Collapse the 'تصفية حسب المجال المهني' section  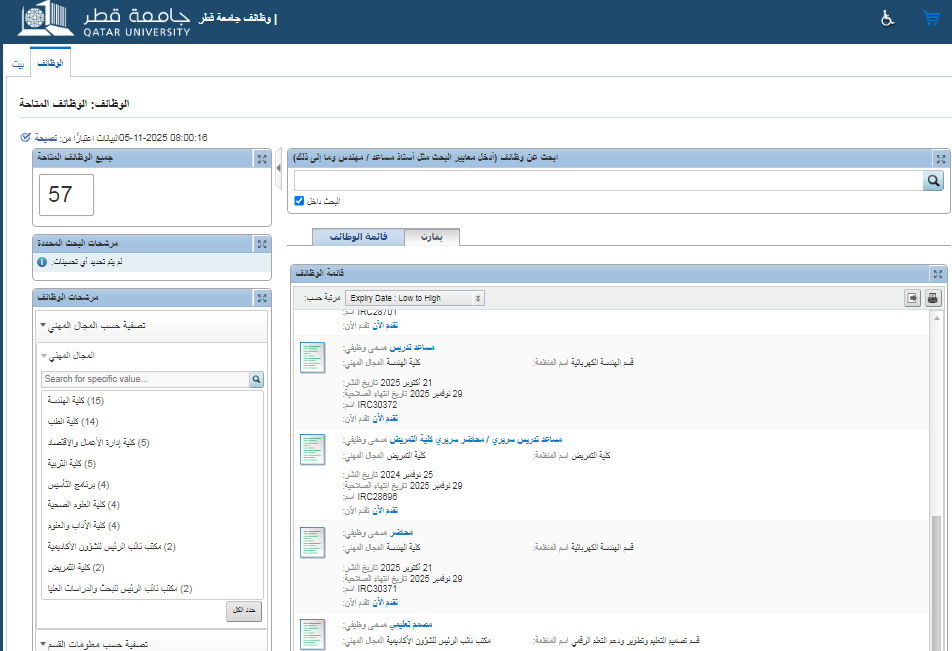point(43,326)
